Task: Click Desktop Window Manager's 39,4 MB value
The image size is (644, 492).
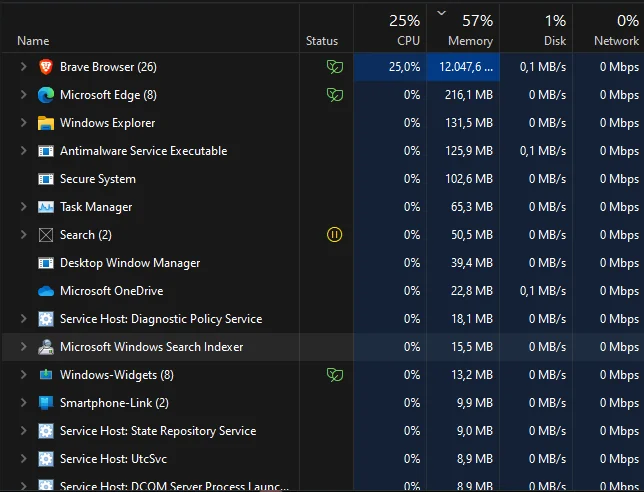Action: 472,263
